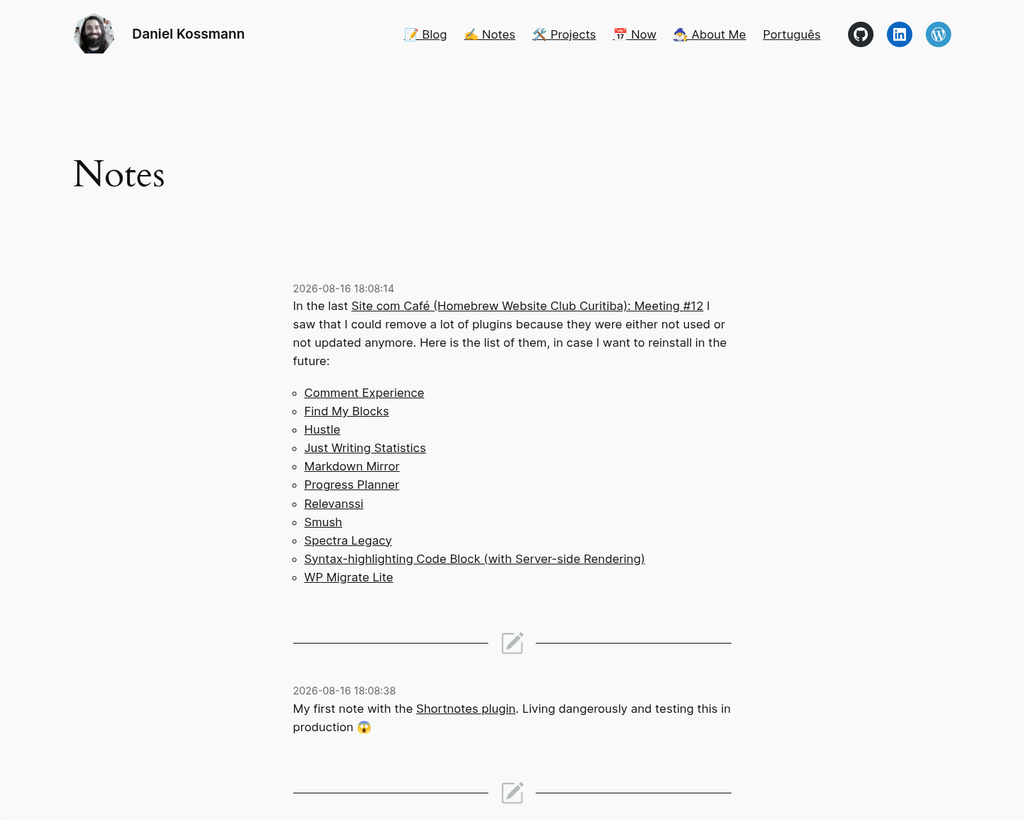Image resolution: width=1024 pixels, height=820 pixels.
Task: Open the Blog menu item
Action: pos(425,35)
